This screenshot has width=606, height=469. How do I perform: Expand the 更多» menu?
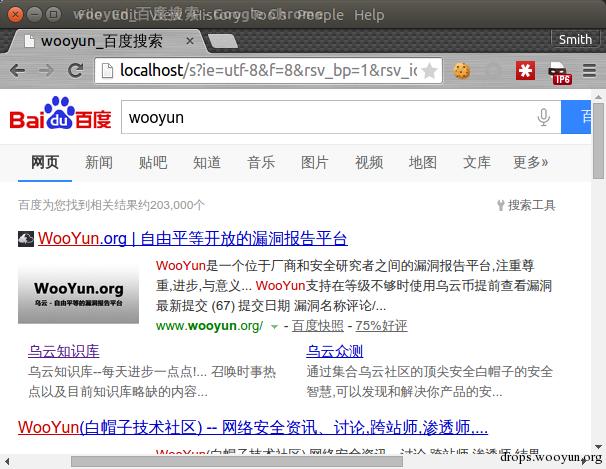pos(531,162)
